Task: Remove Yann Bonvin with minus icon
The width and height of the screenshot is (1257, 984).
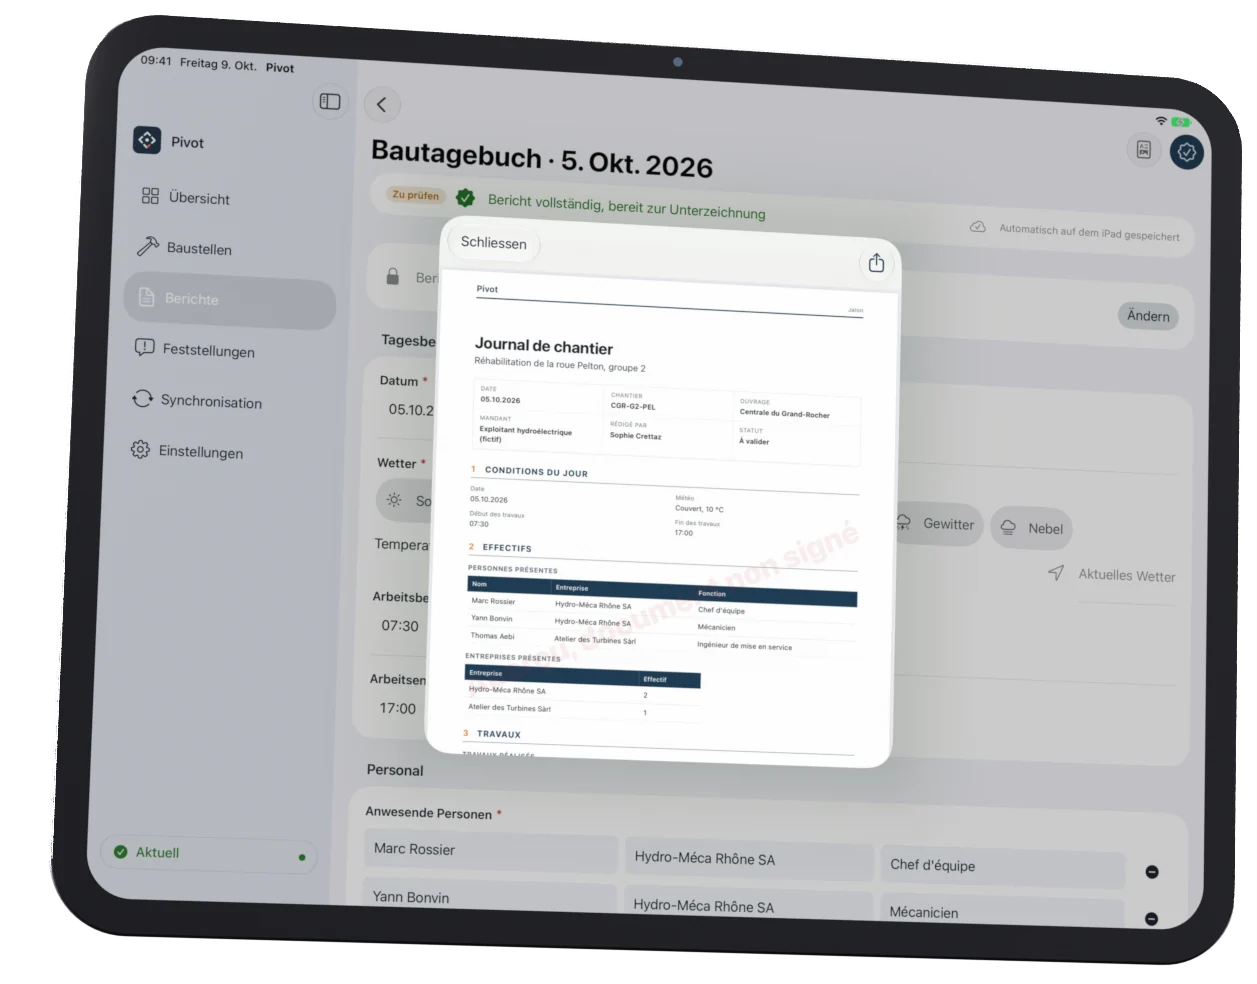Action: 1151,918
